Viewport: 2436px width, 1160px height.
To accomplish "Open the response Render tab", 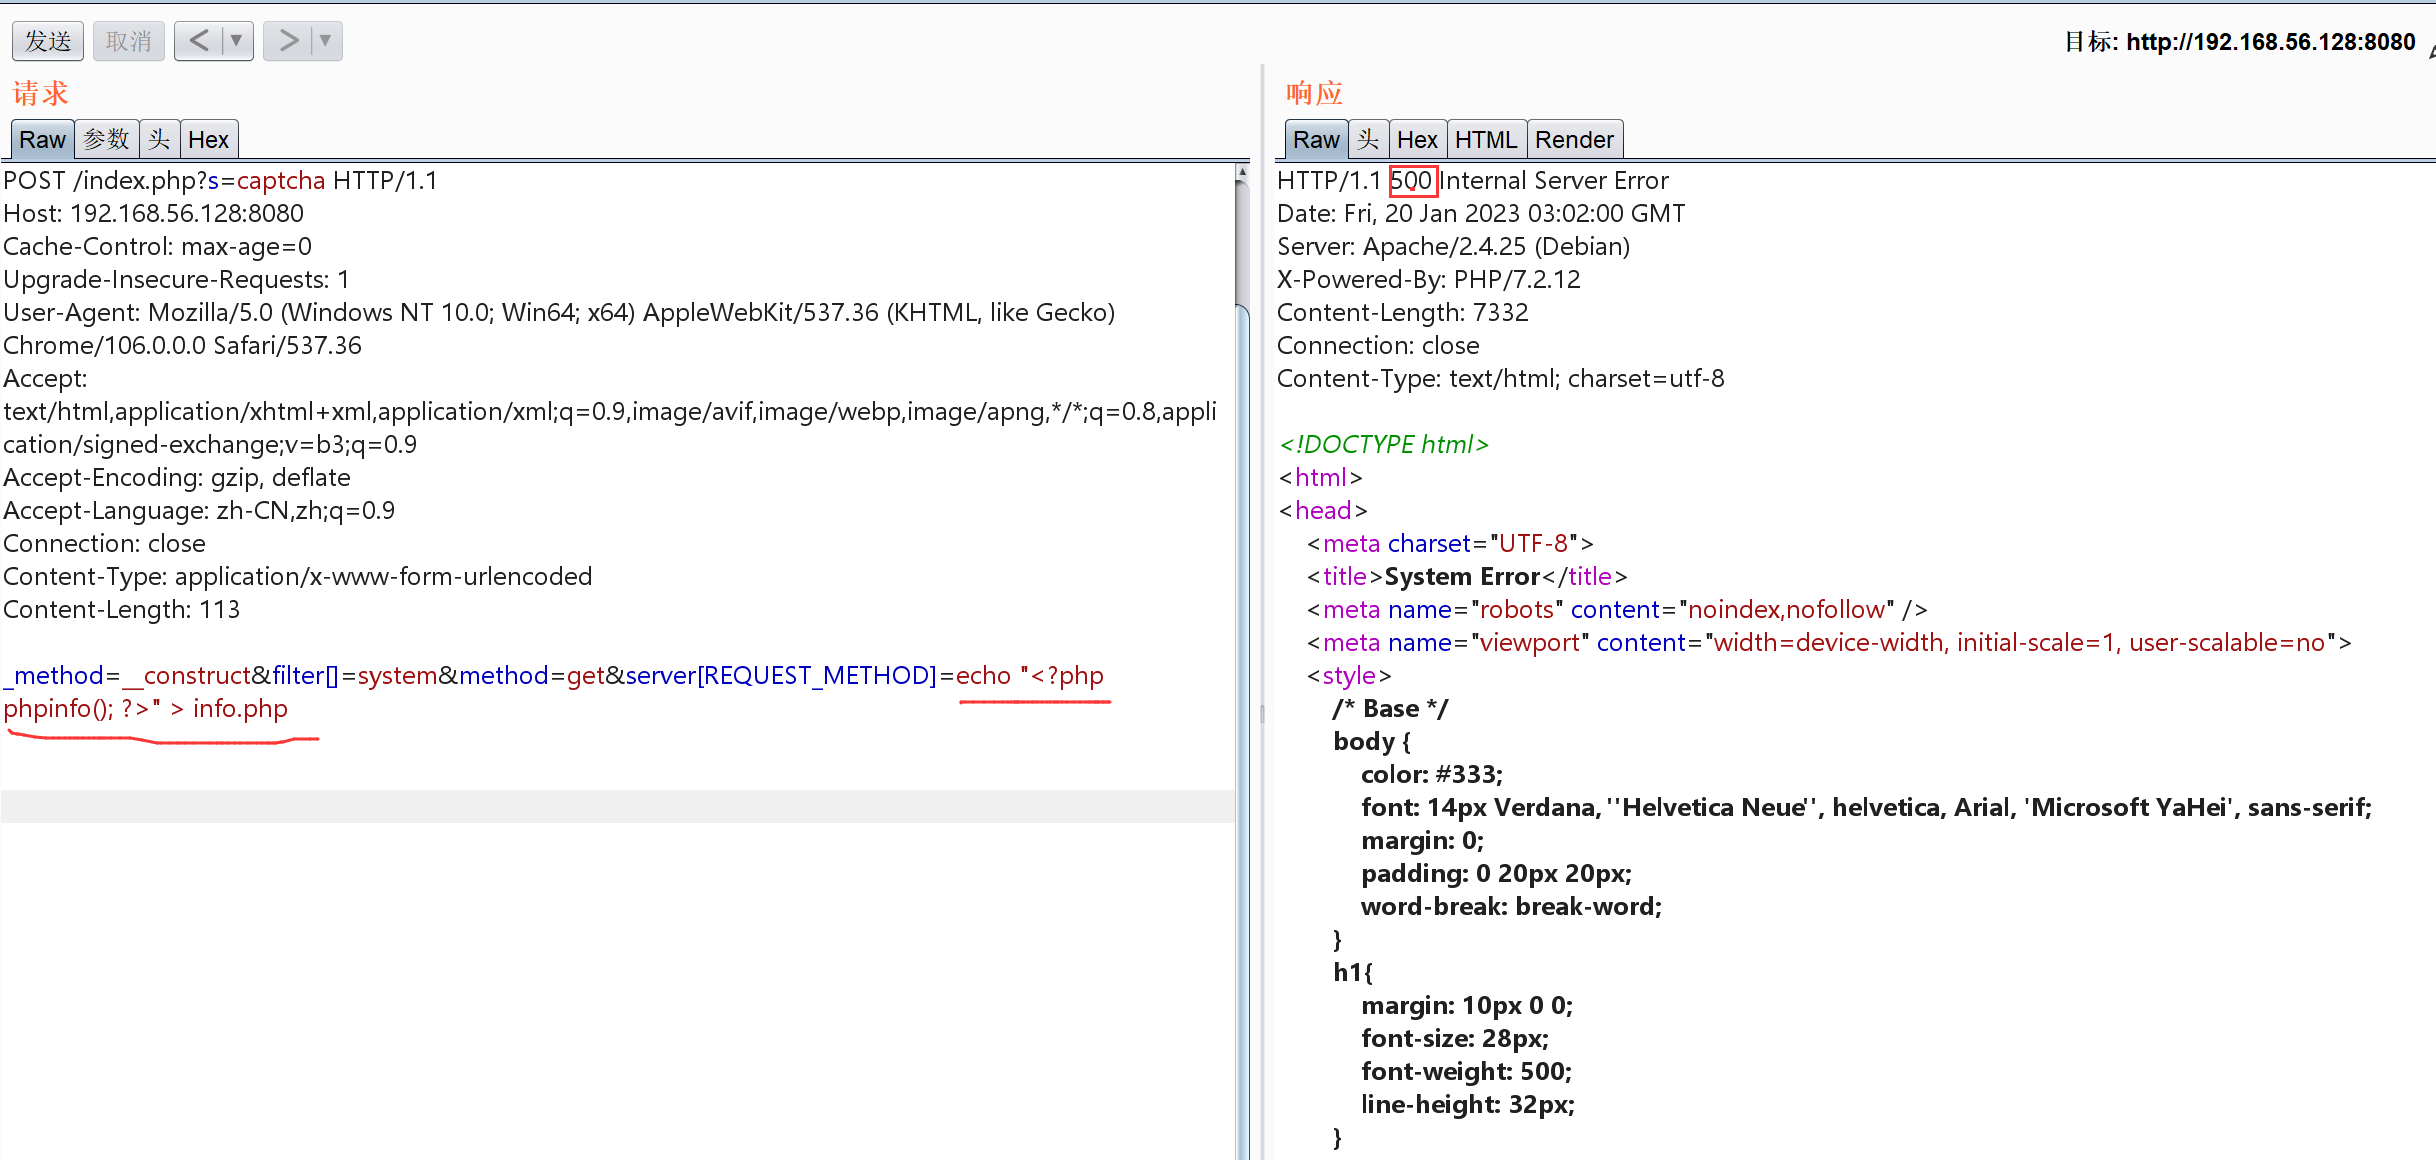I will pyautogui.click(x=1574, y=139).
